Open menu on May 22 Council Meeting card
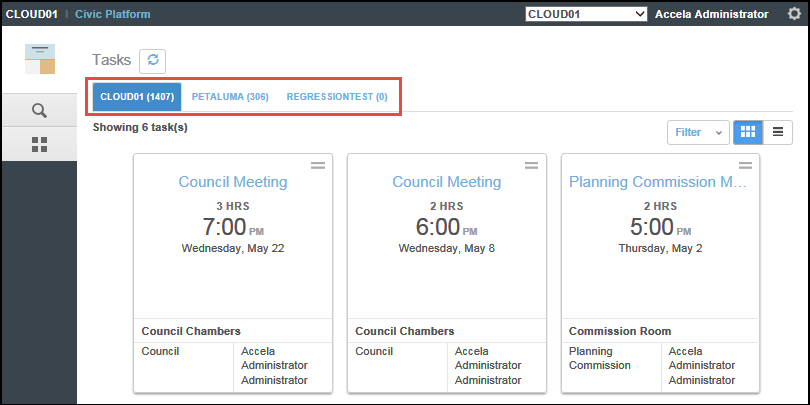The height and width of the screenshot is (405, 810). [318, 166]
